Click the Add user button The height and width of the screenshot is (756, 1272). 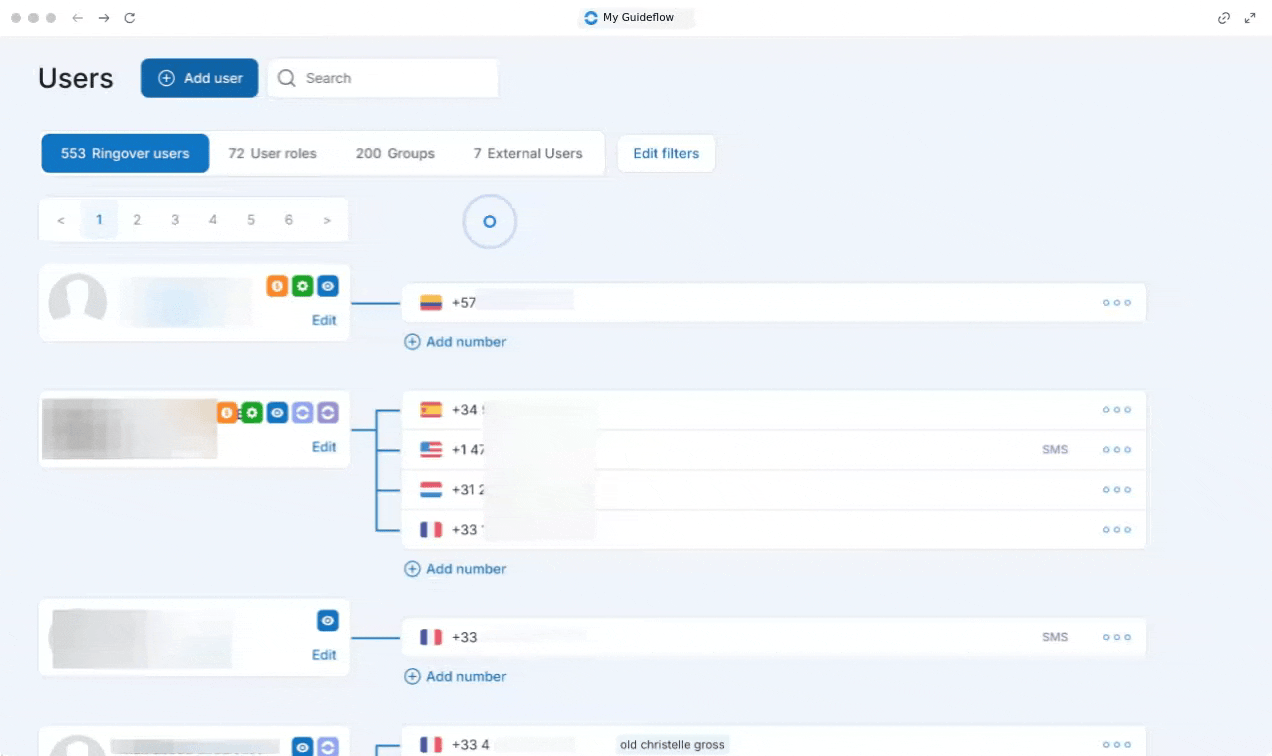[x=200, y=78]
